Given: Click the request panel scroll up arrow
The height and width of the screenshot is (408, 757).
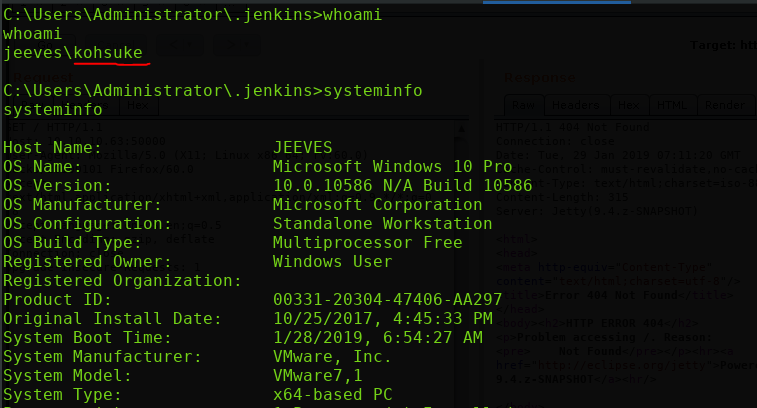Looking at the screenshot, I should tap(462, 129).
